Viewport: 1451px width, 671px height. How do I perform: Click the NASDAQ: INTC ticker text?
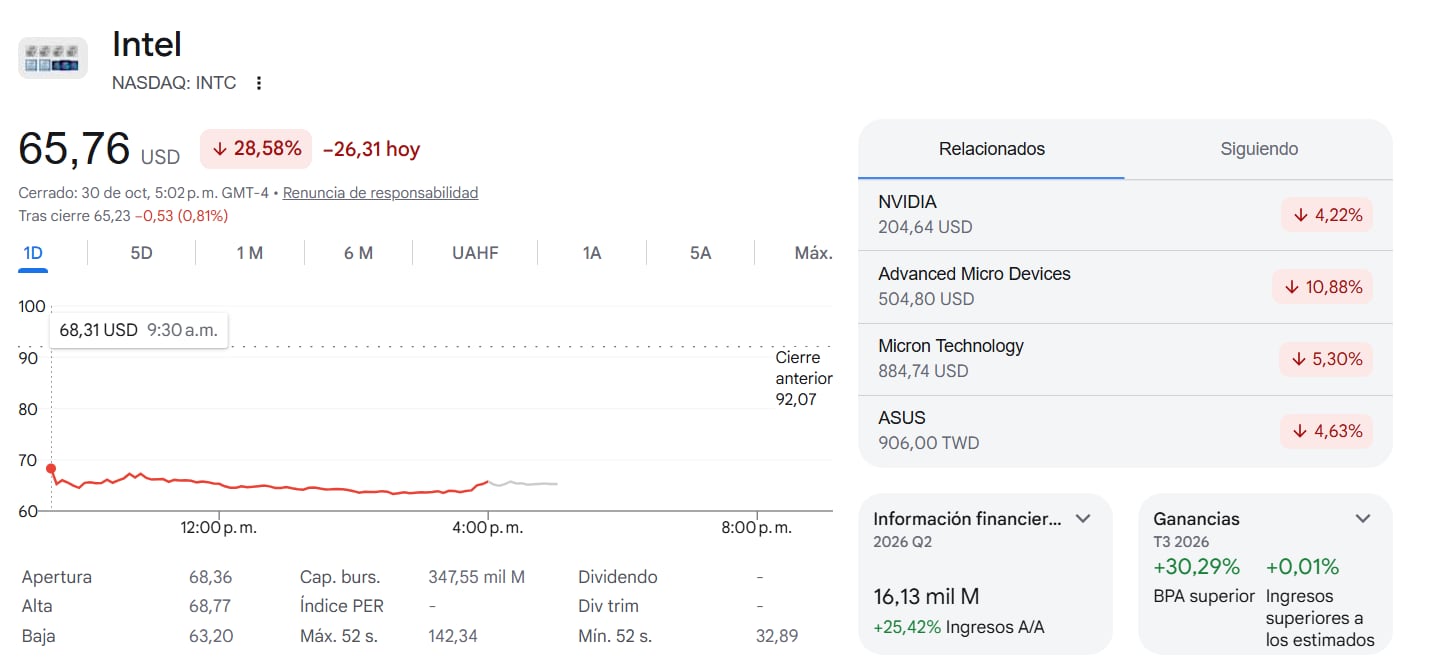tap(174, 83)
